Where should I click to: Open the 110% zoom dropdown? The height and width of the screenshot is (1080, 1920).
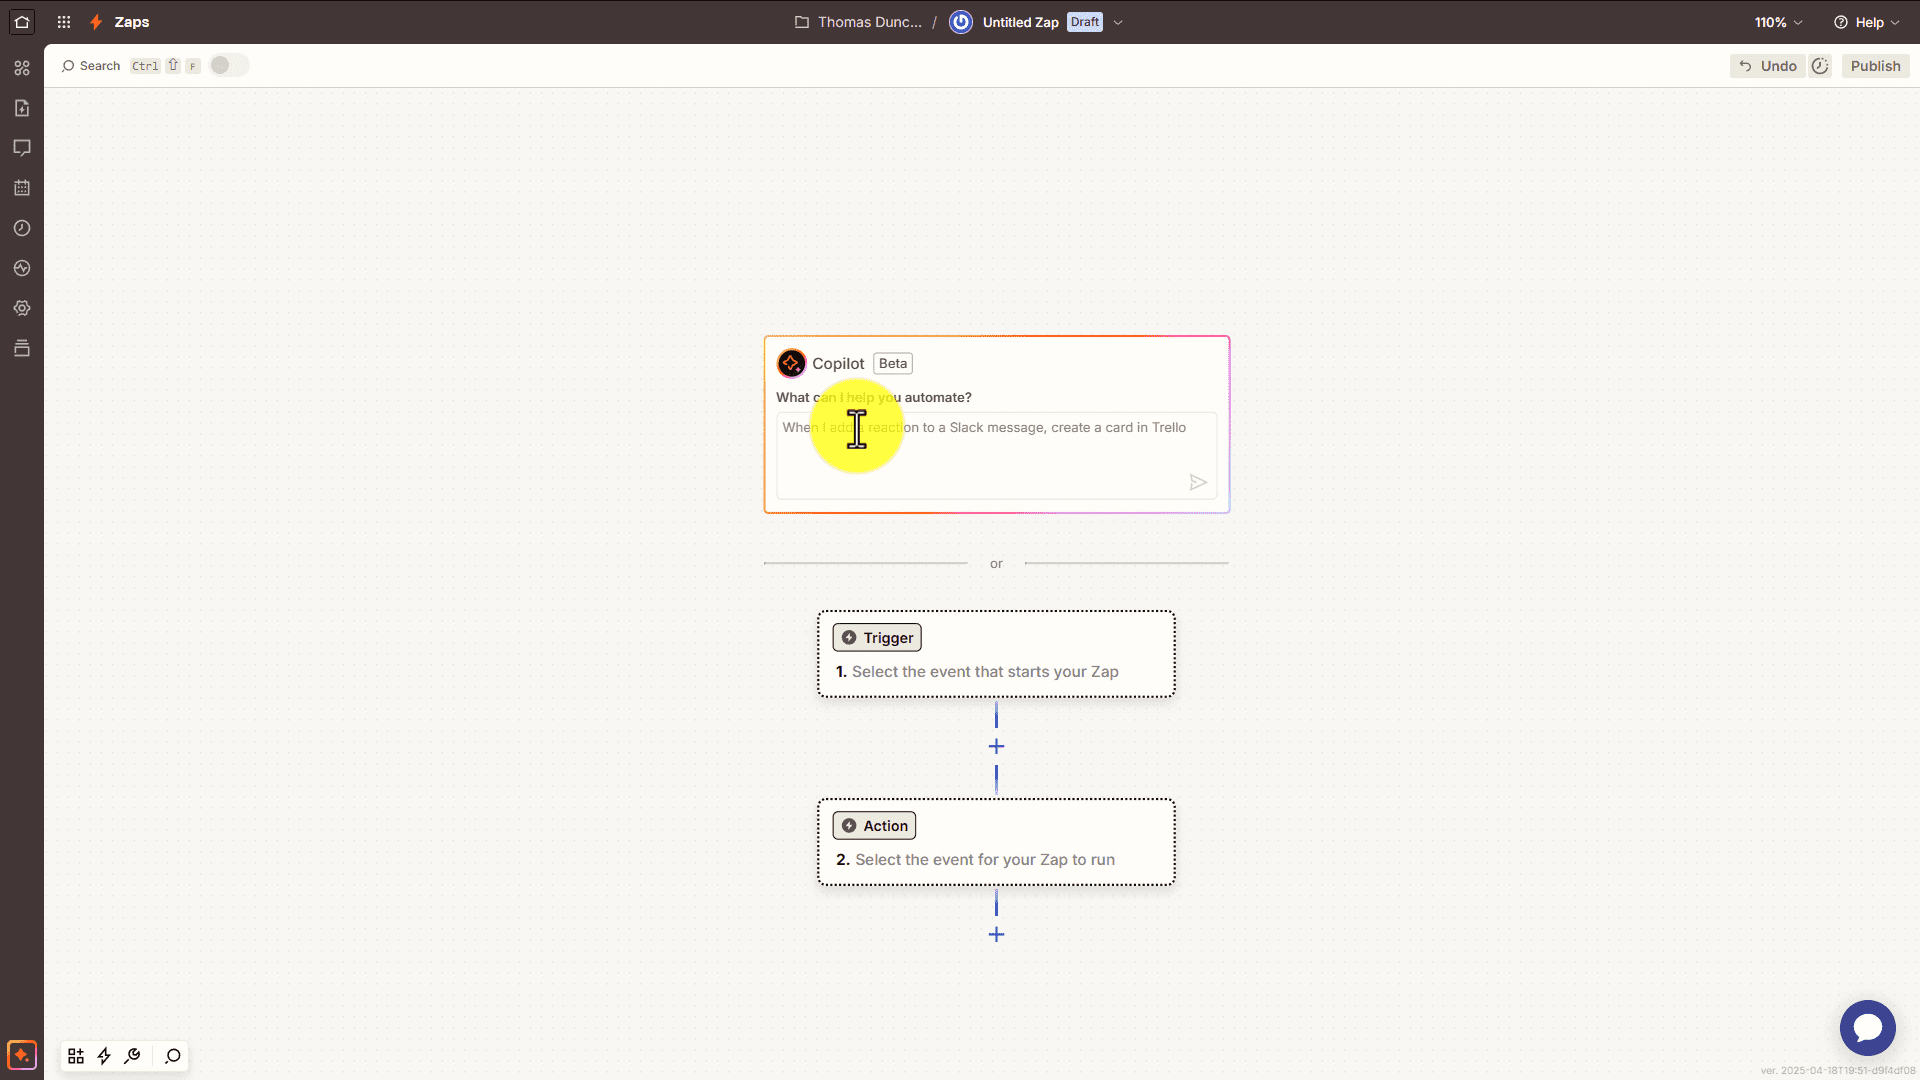(1779, 22)
